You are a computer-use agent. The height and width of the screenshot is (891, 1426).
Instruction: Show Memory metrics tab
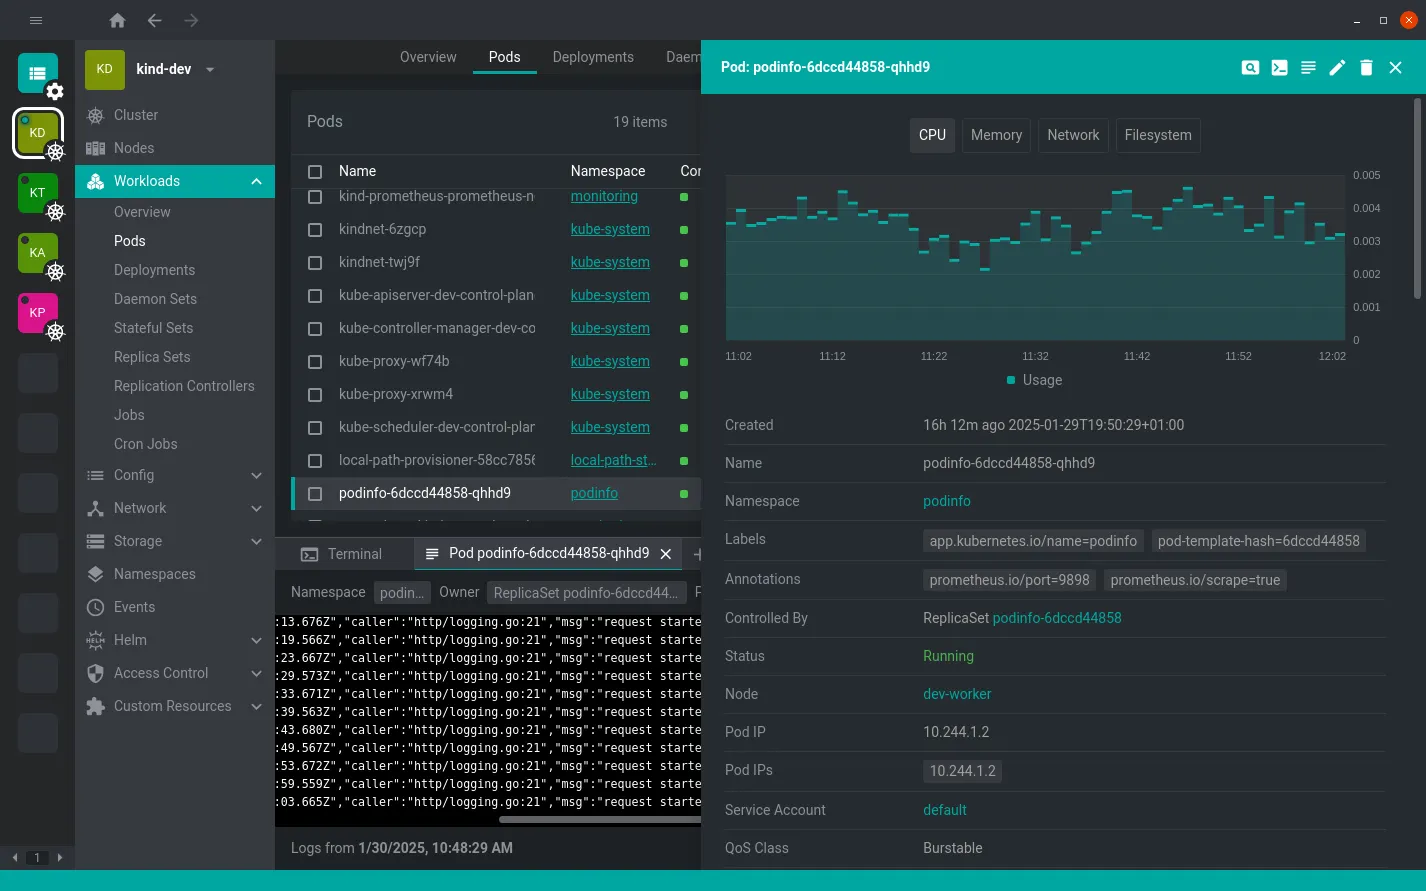click(x=996, y=135)
